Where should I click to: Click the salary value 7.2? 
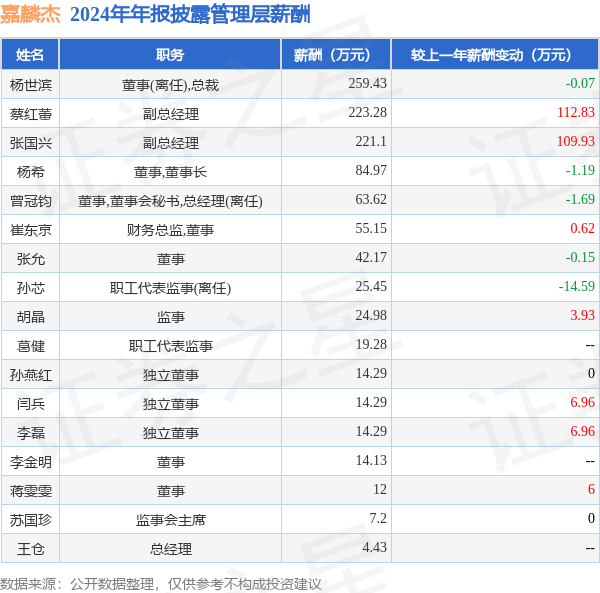378,518
